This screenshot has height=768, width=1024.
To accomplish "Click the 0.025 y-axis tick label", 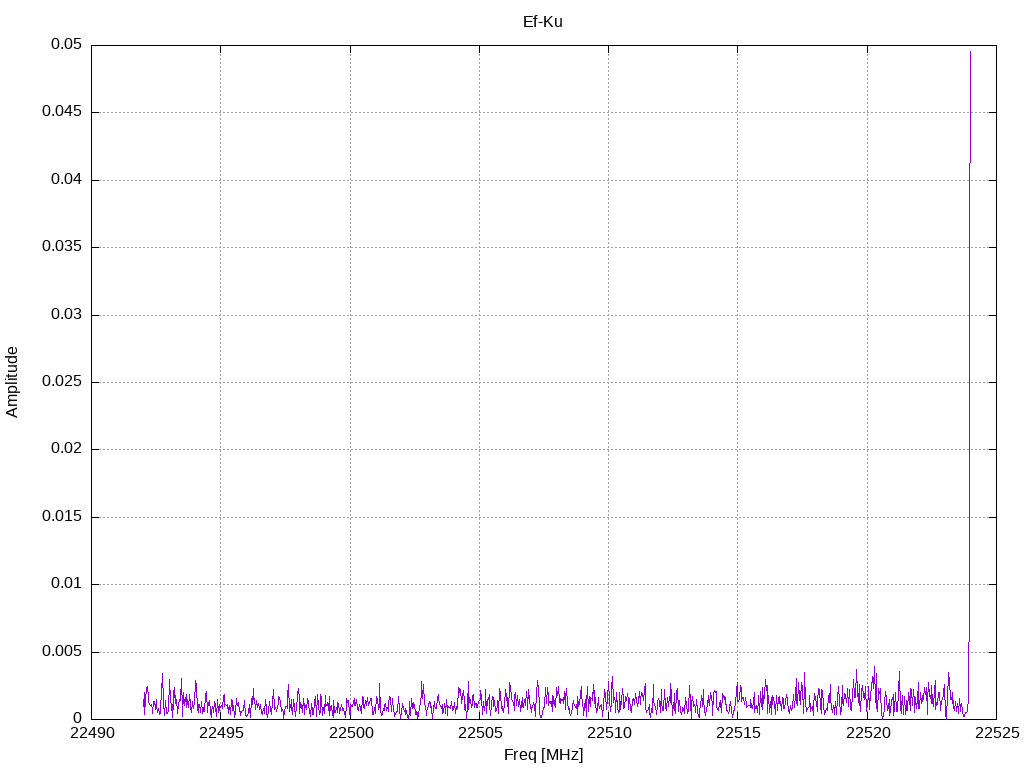I will (x=62, y=382).
